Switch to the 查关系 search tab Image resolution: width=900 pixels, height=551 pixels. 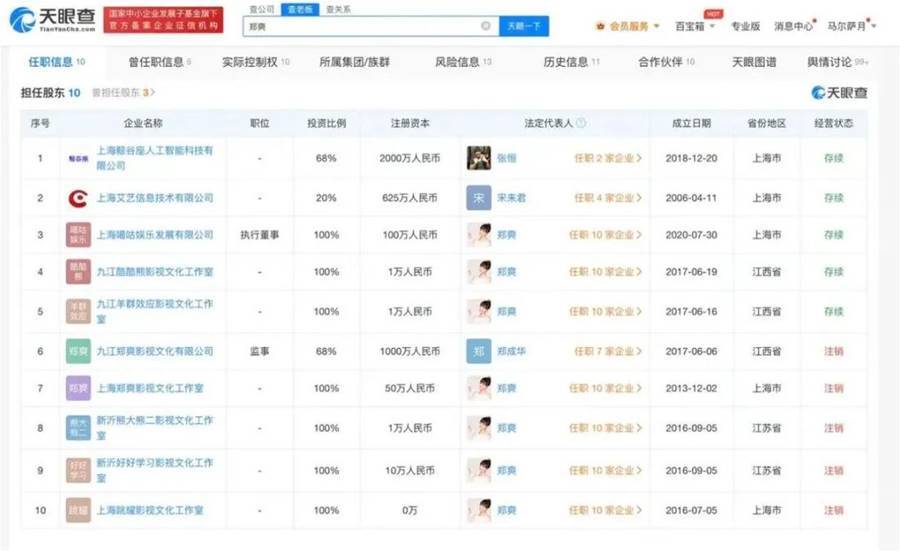tap(338, 9)
